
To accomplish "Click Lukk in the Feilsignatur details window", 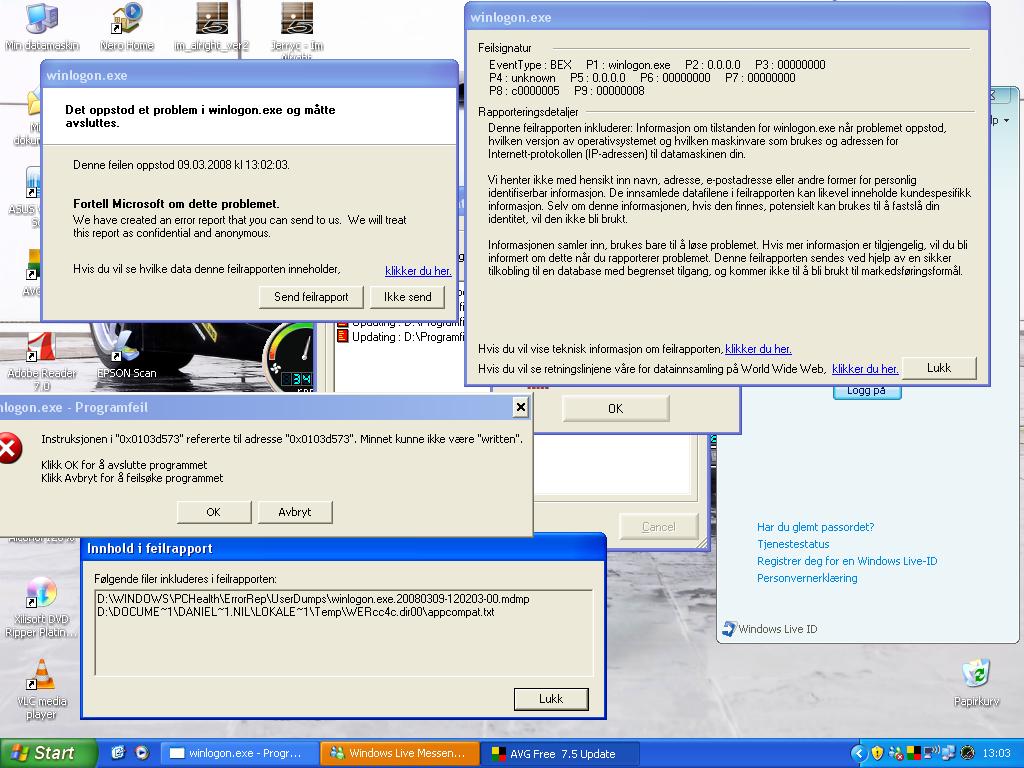I will click(939, 368).
